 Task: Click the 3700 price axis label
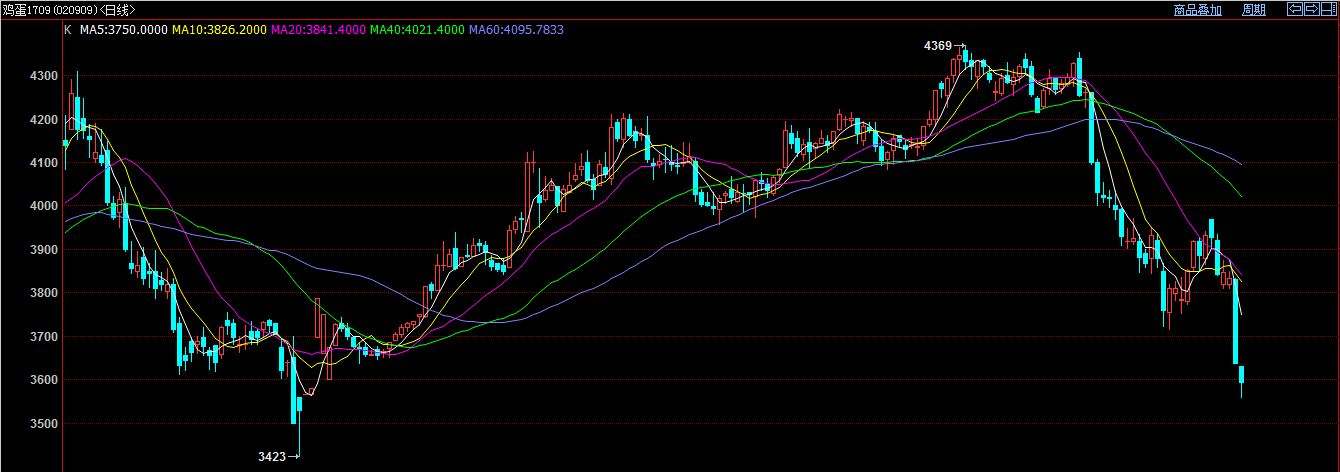pos(43,337)
